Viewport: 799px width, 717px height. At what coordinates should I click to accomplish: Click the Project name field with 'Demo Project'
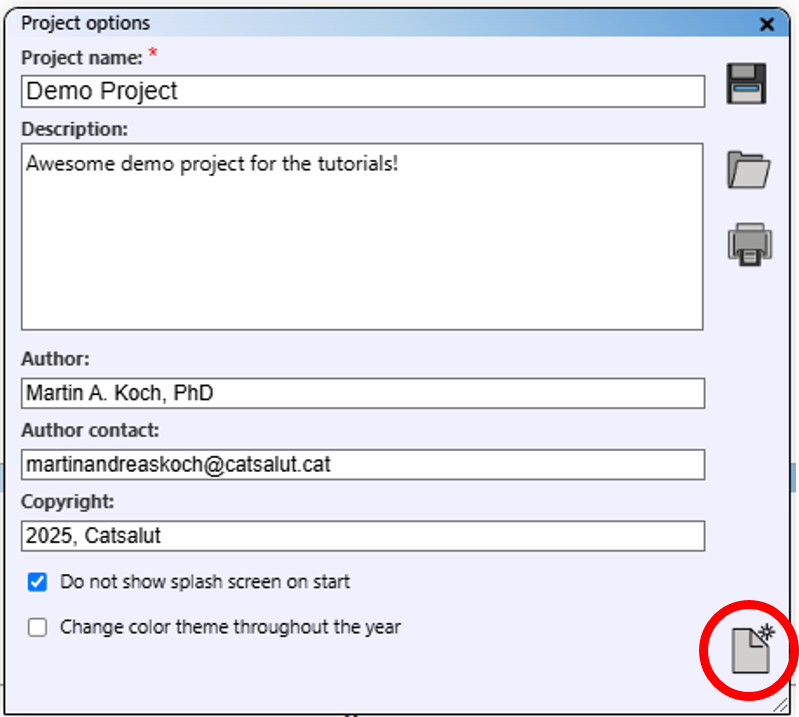tap(362, 91)
